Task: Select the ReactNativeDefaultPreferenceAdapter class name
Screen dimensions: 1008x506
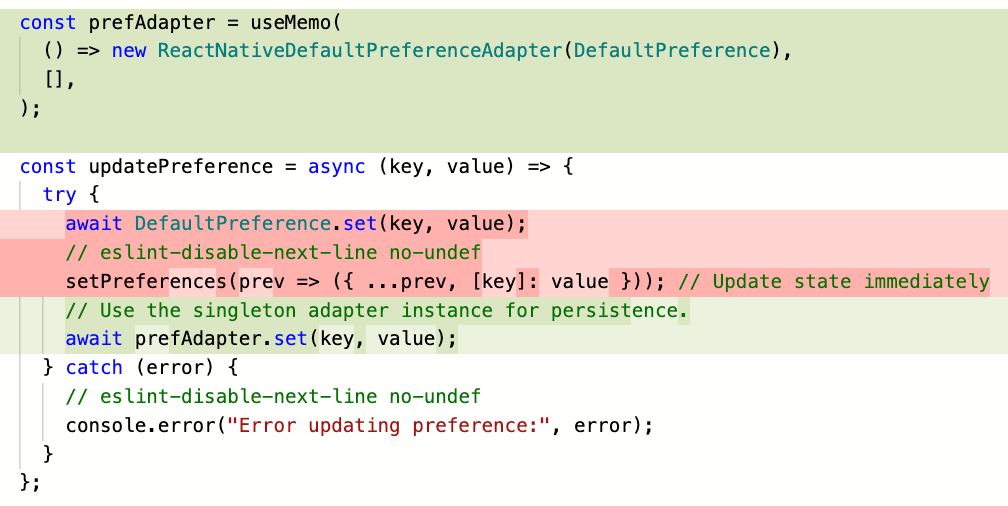Action: [356, 50]
